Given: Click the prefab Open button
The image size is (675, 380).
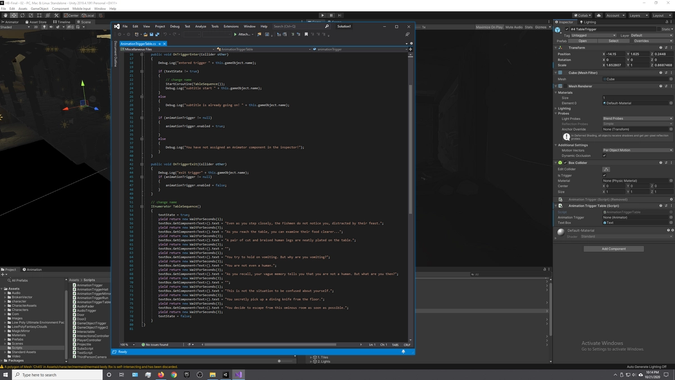Looking at the screenshot, I should [x=582, y=41].
